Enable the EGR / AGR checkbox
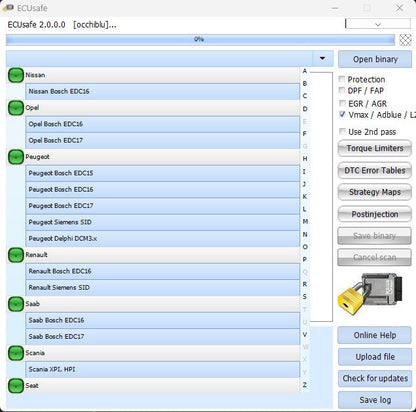This screenshot has height=412, width=416. pyautogui.click(x=342, y=103)
